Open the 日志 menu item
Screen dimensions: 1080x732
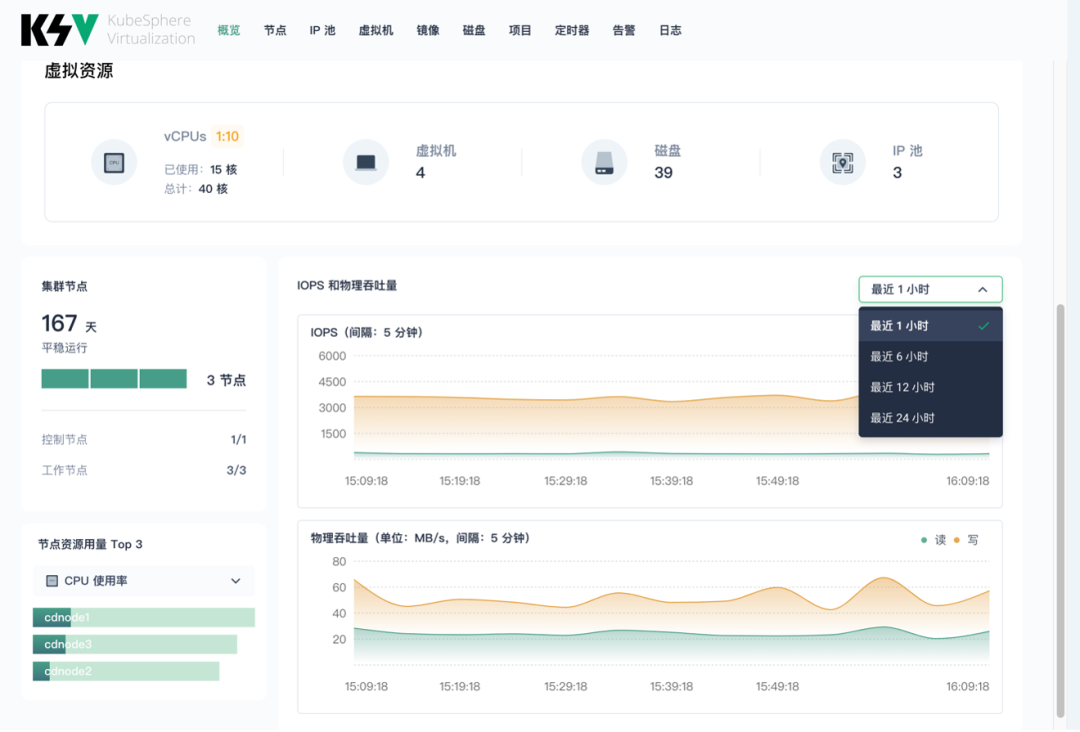(670, 30)
